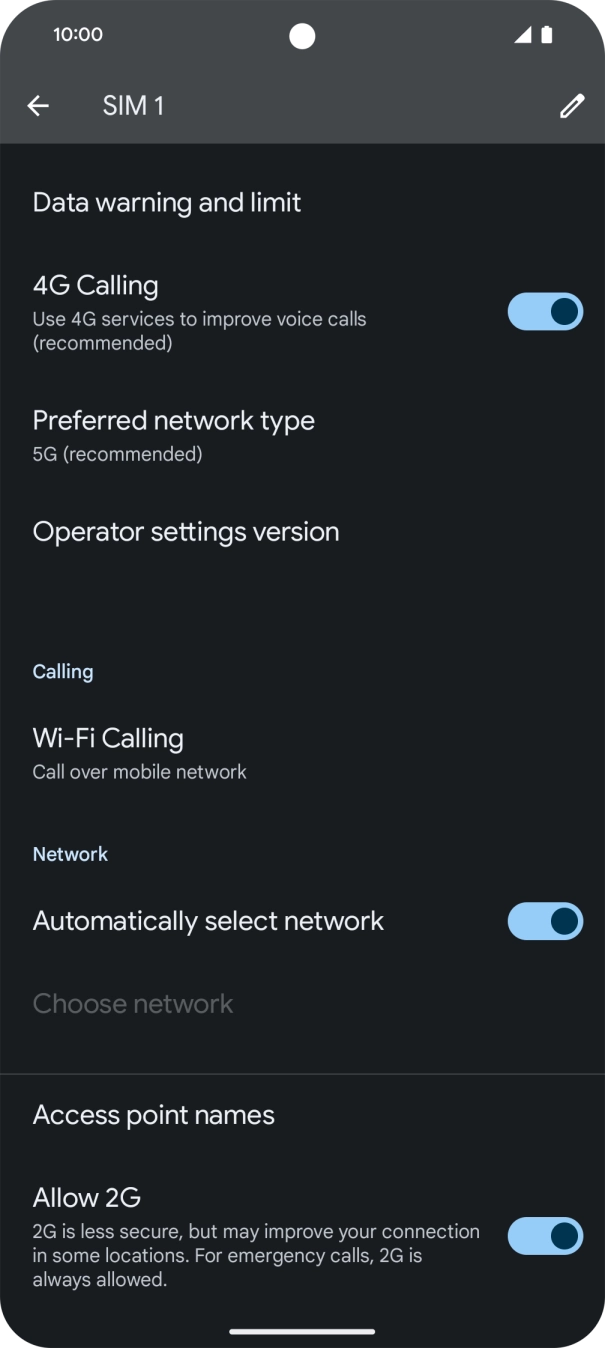
Task: Open Operator settings version
Action: point(186,532)
